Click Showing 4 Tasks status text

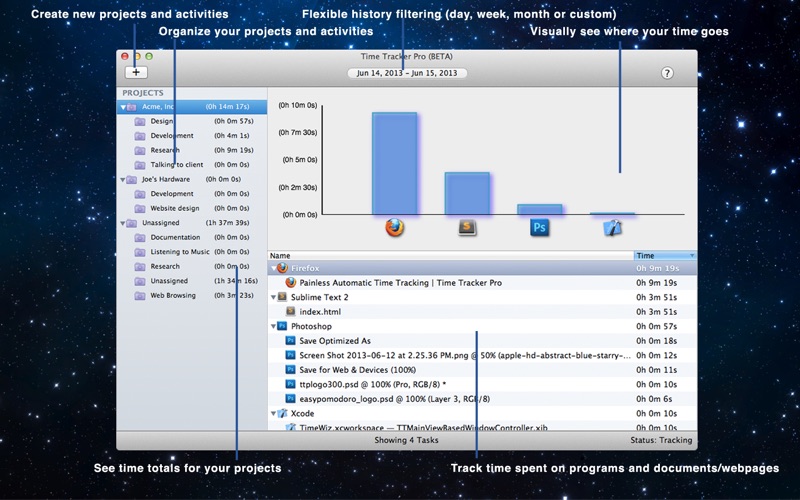(406, 440)
